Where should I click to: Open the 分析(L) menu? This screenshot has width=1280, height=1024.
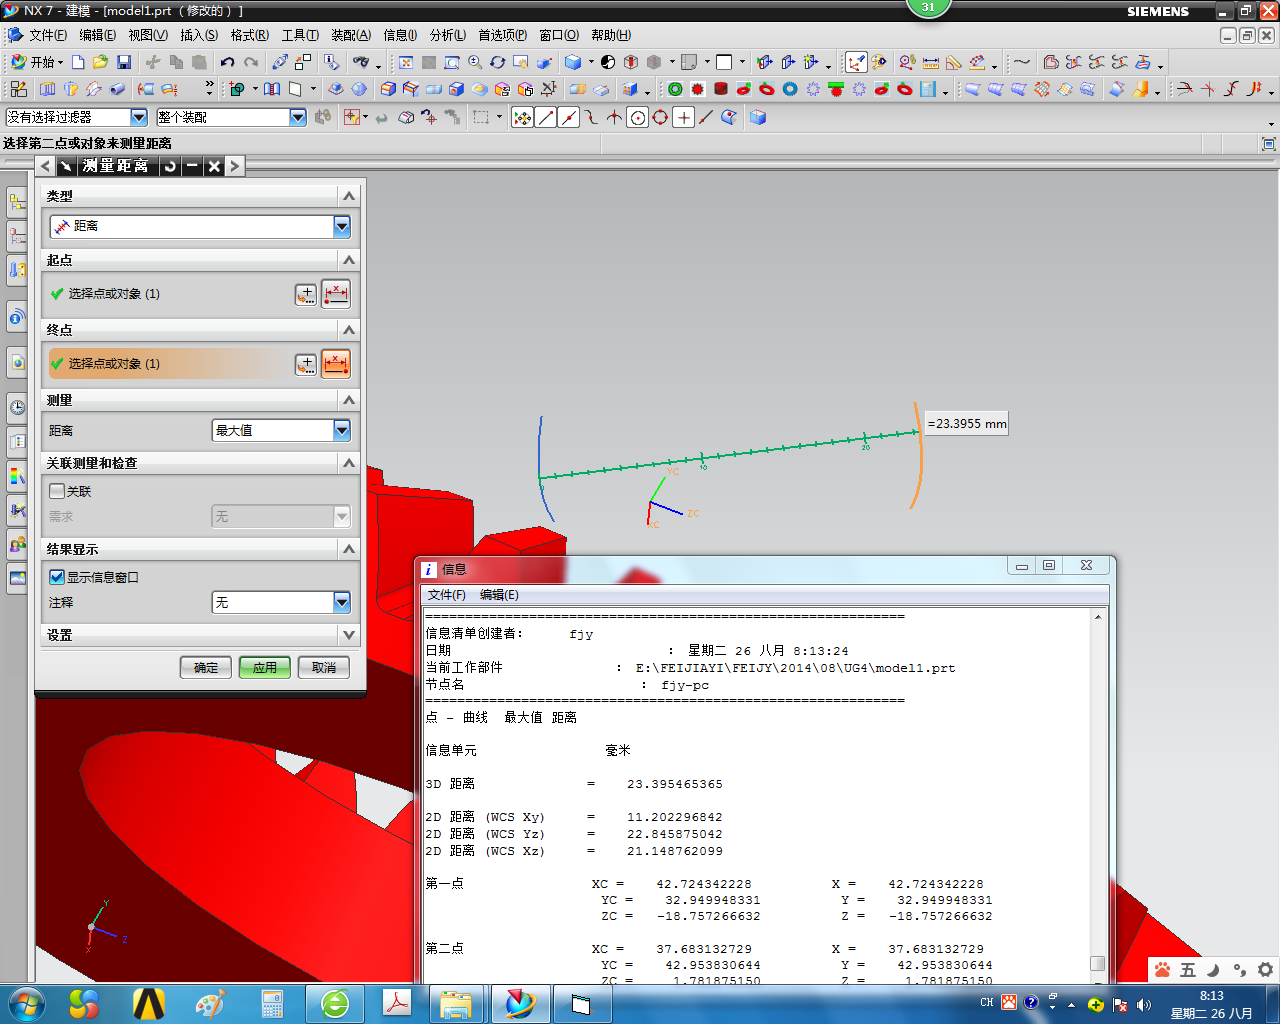(x=447, y=35)
